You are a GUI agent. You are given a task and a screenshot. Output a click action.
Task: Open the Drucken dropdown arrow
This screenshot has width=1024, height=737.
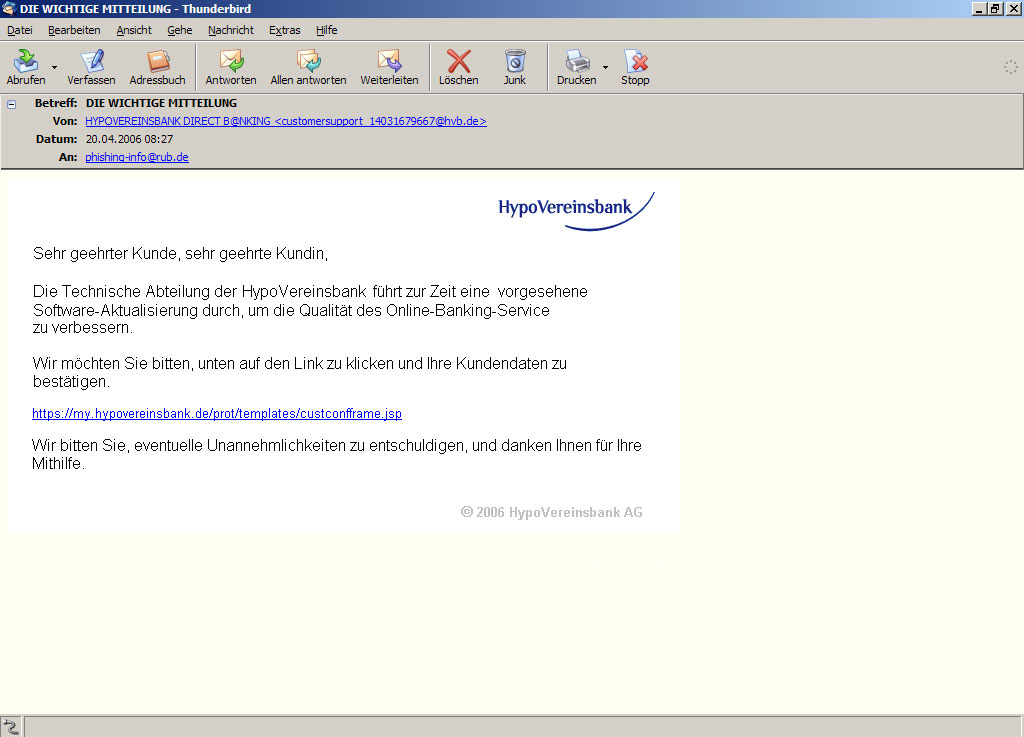pyautogui.click(x=605, y=67)
